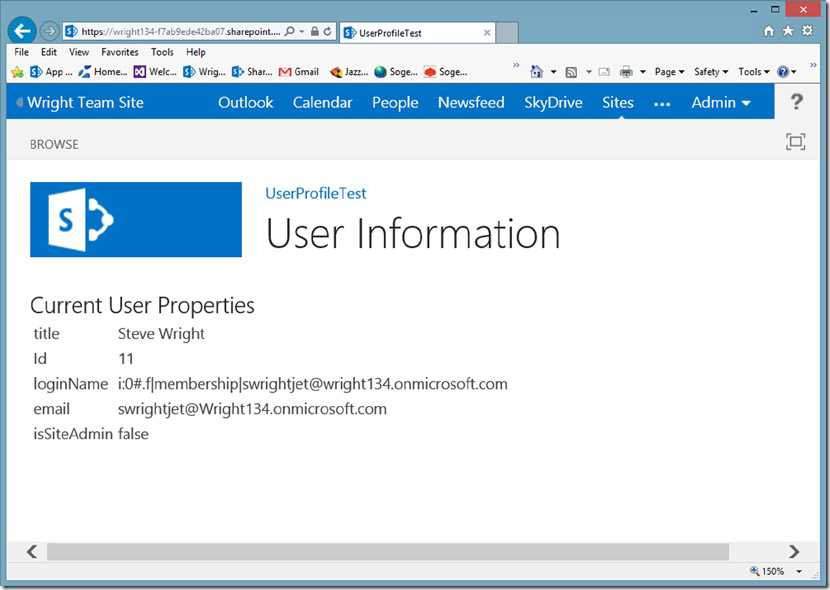Expand the address bar search dropdown arrow
The image size is (830, 590).
302,31
